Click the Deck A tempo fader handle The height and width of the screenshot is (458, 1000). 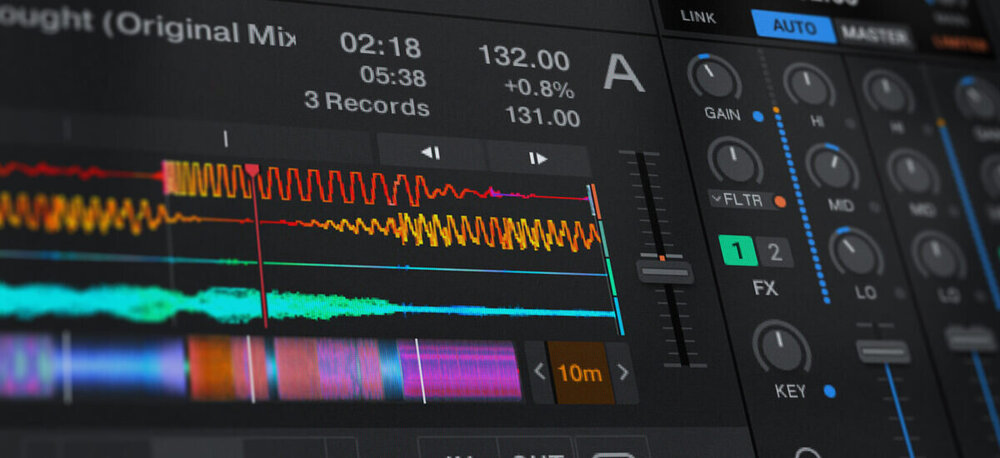pos(665,271)
